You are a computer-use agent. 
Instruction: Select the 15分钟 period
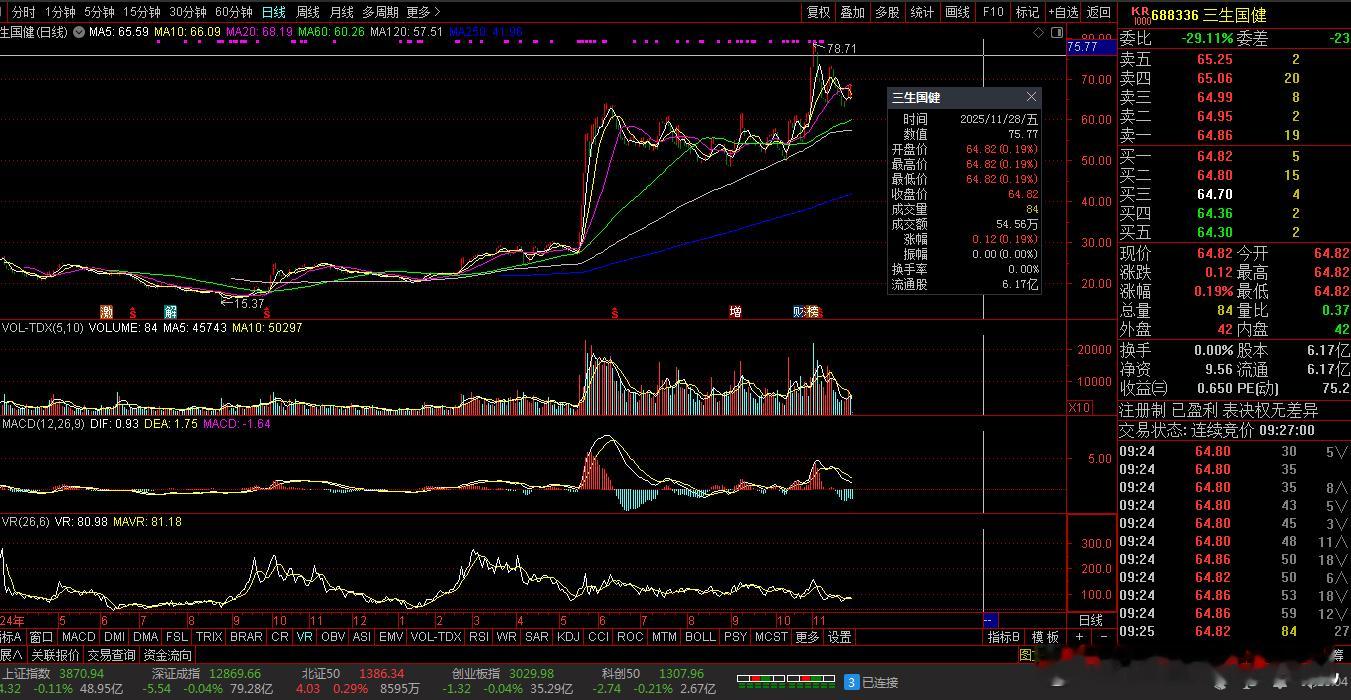(x=141, y=12)
